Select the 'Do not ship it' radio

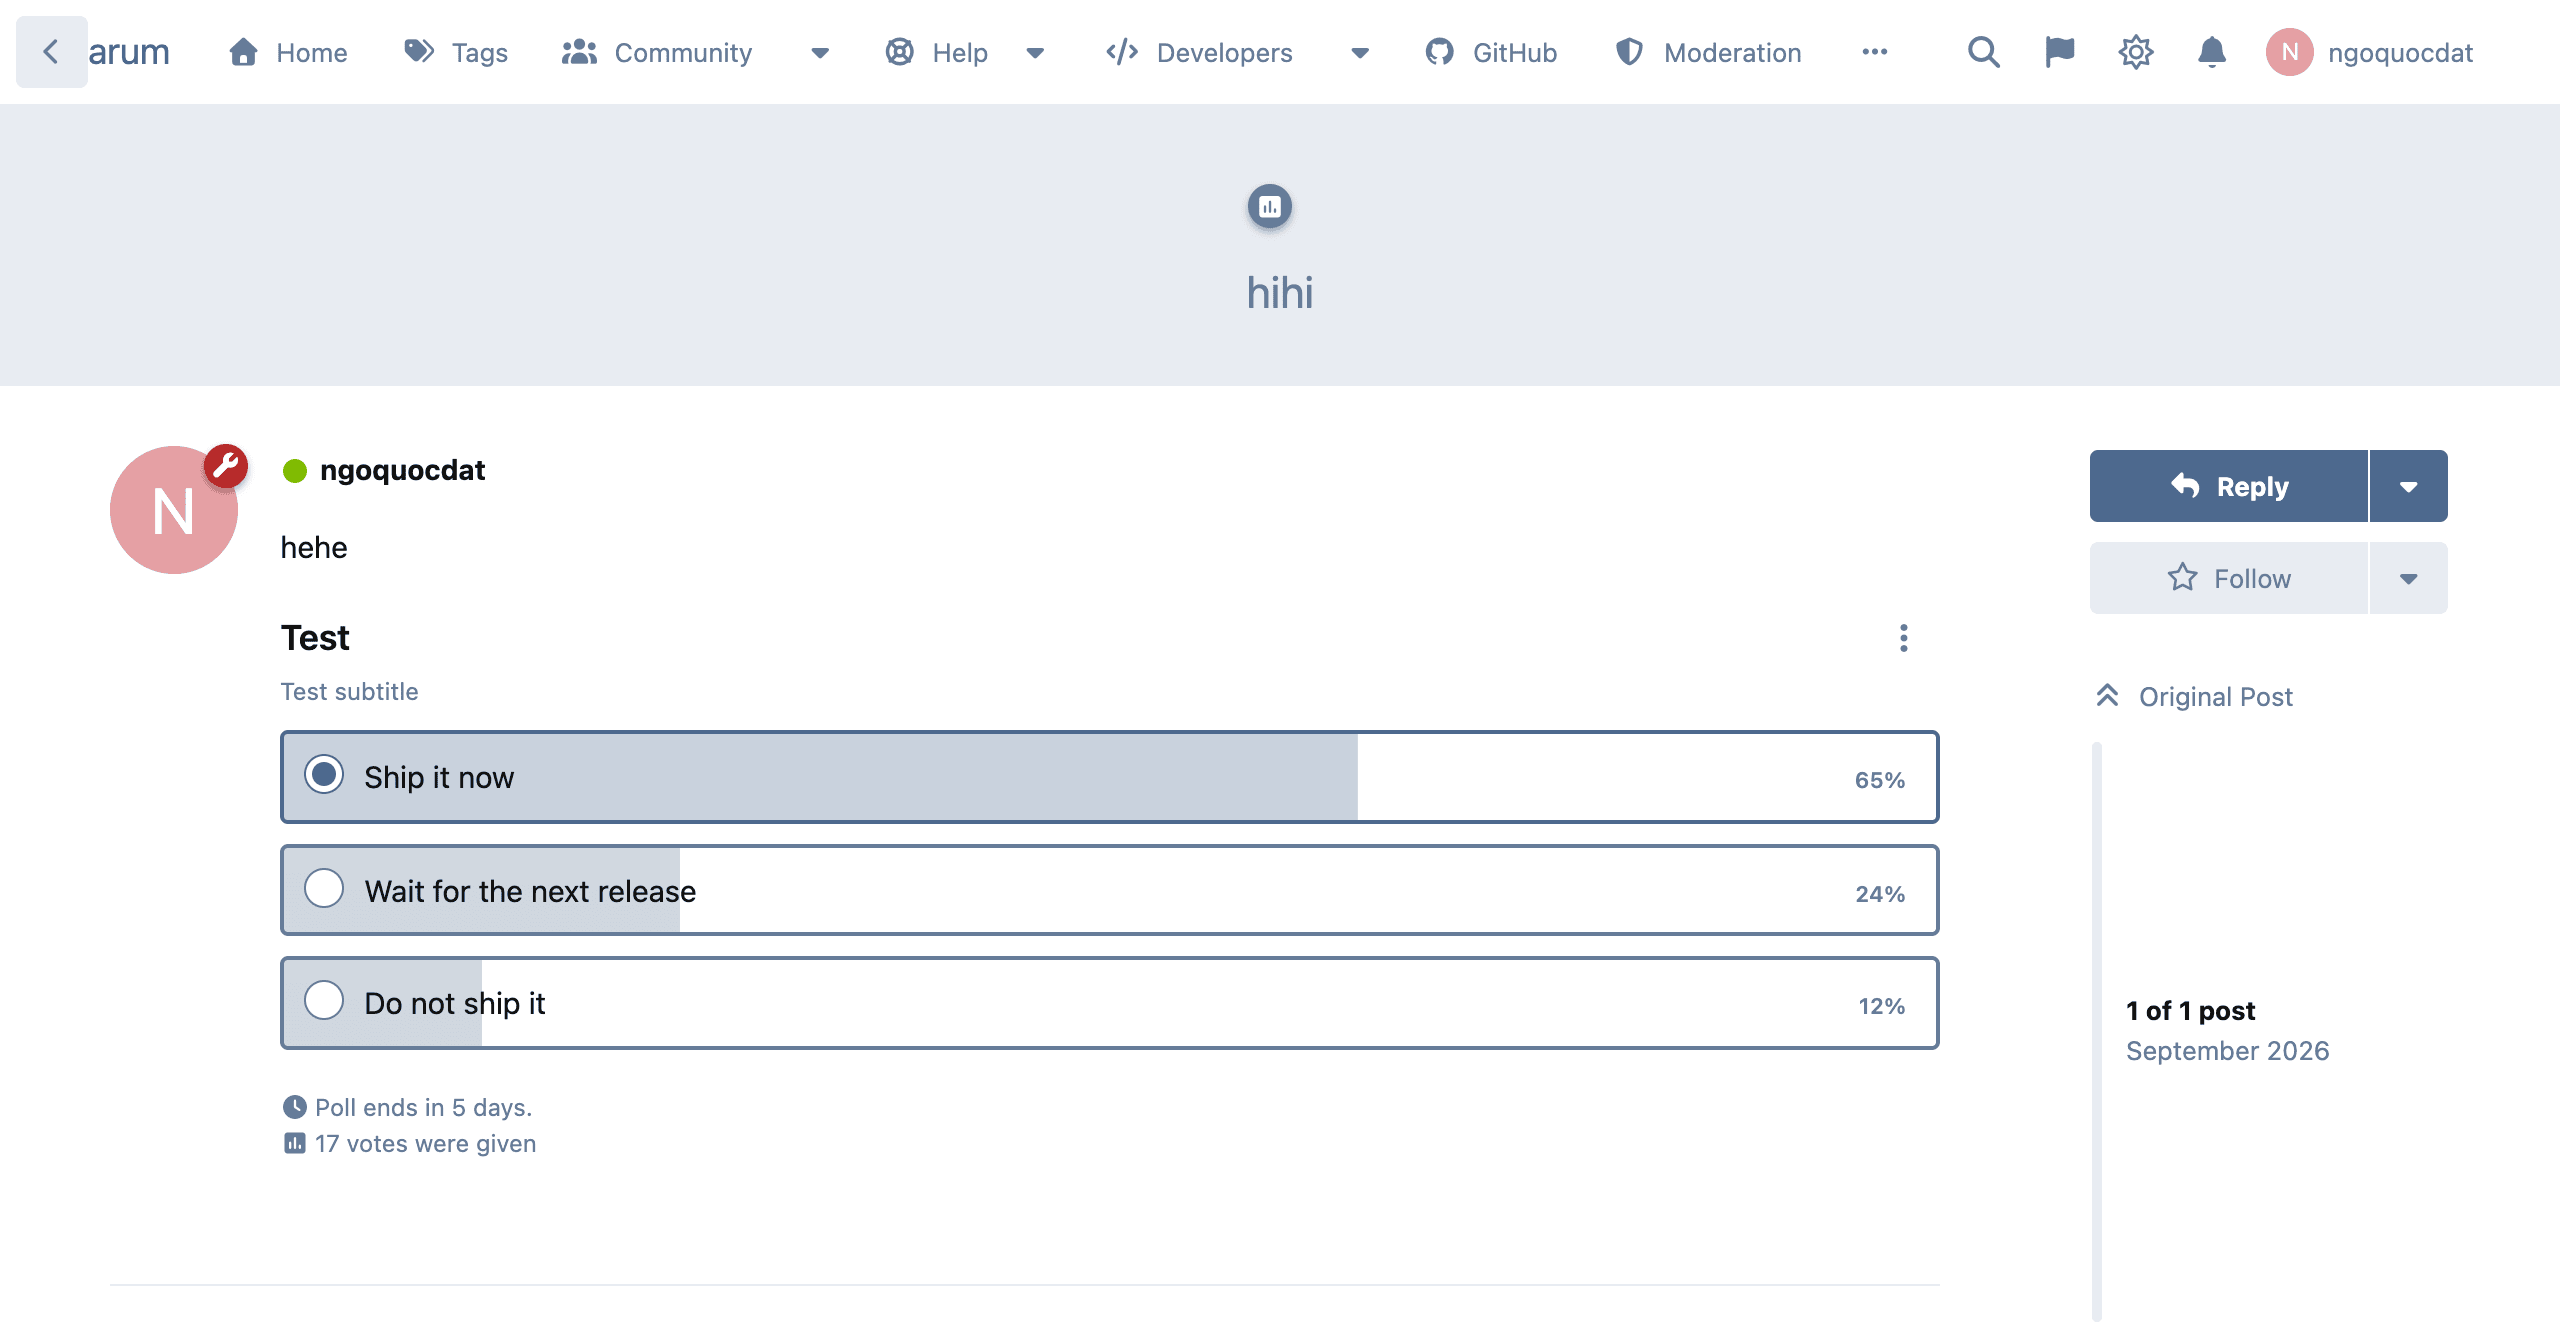(x=324, y=1001)
